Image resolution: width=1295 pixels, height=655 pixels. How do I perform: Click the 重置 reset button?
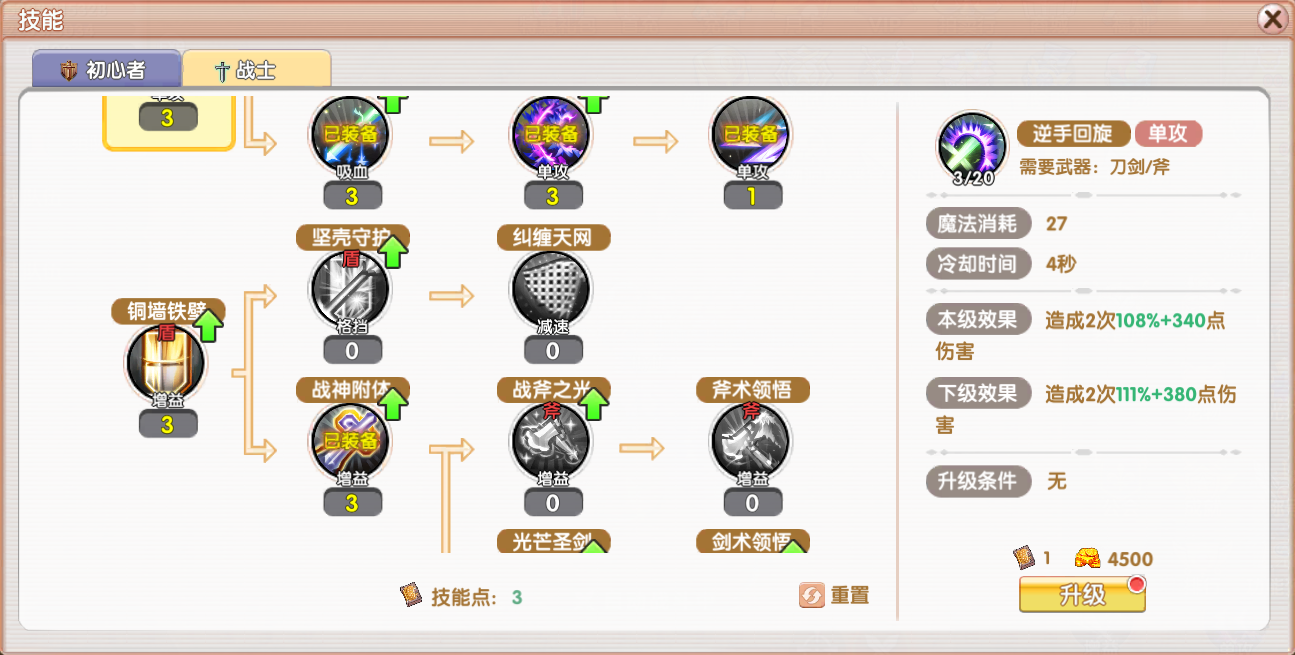(835, 595)
